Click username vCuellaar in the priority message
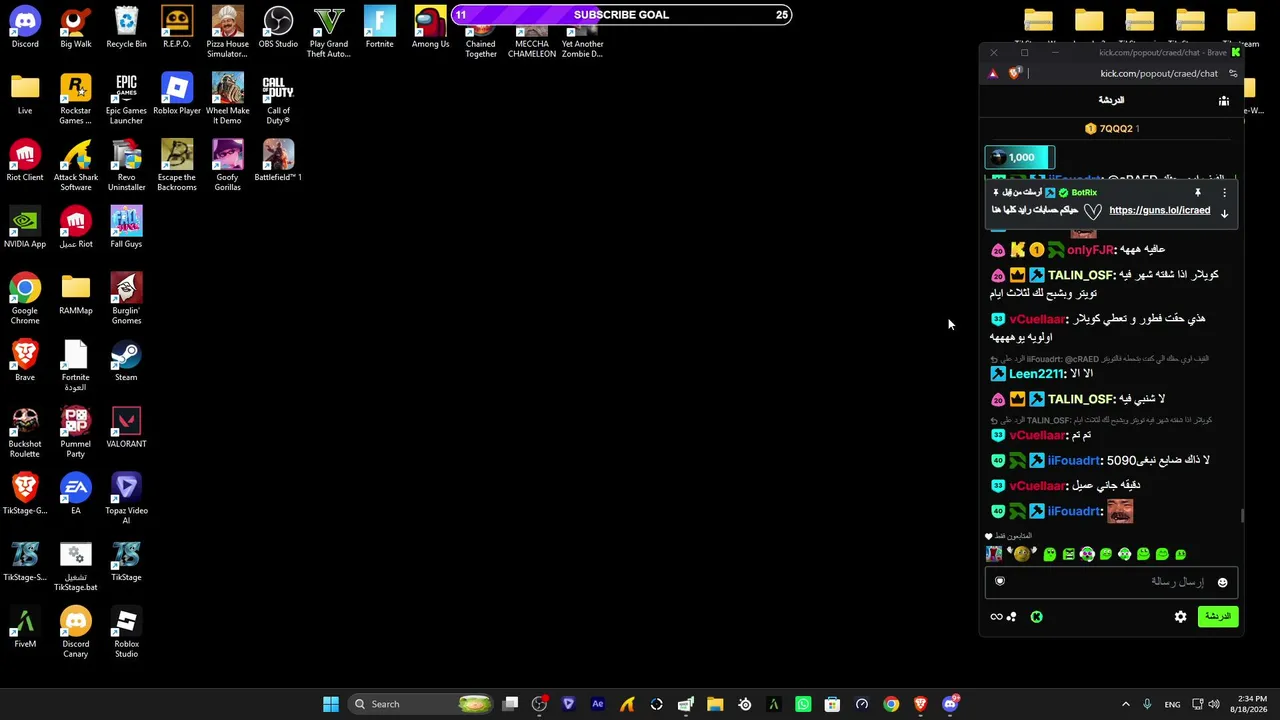The width and height of the screenshot is (1280, 720). 1037,319
